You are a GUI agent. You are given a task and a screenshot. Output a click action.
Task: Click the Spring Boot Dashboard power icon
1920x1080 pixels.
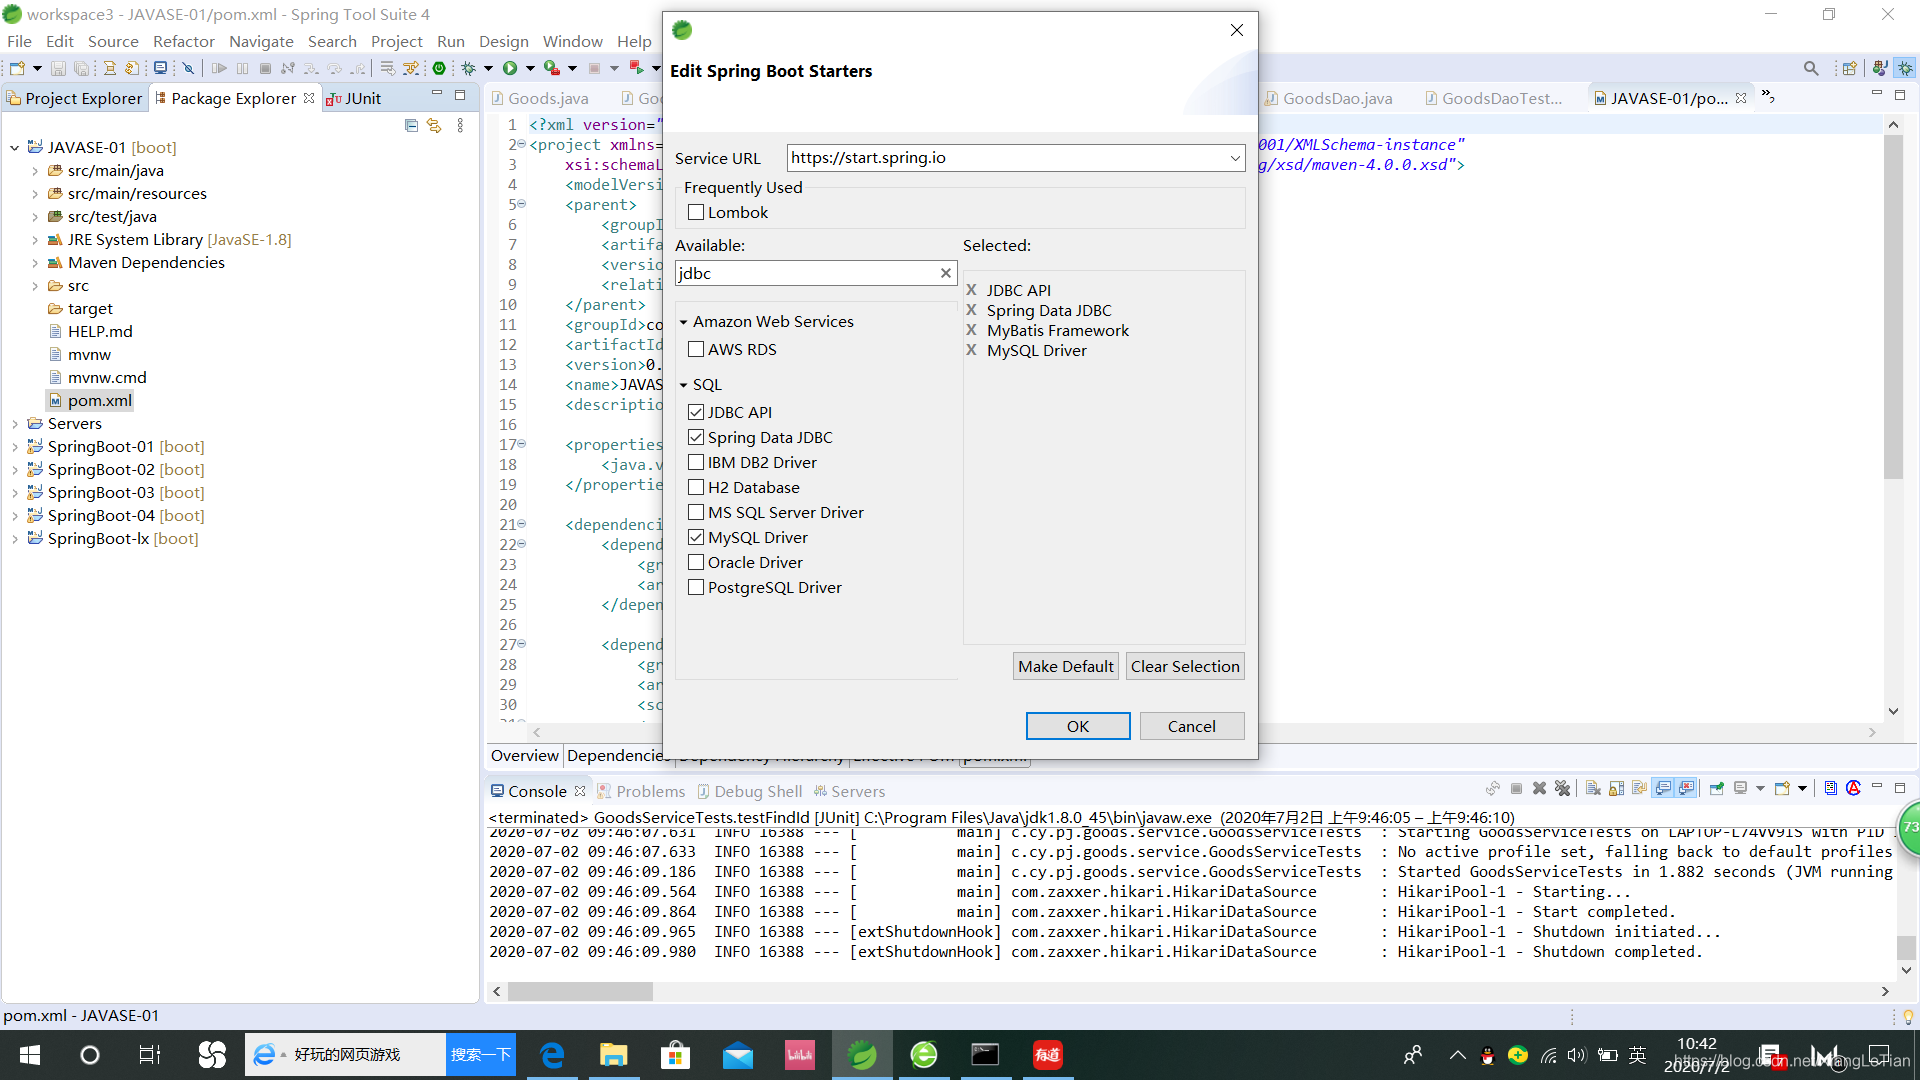(x=439, y=68)
